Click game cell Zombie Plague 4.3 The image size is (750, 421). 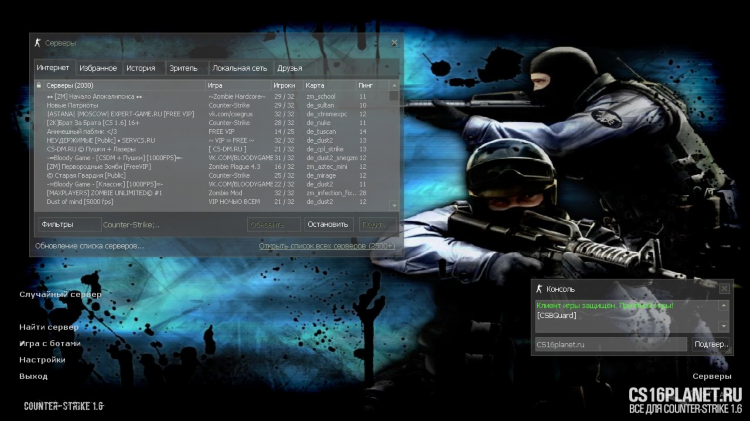tap(234, 166)
